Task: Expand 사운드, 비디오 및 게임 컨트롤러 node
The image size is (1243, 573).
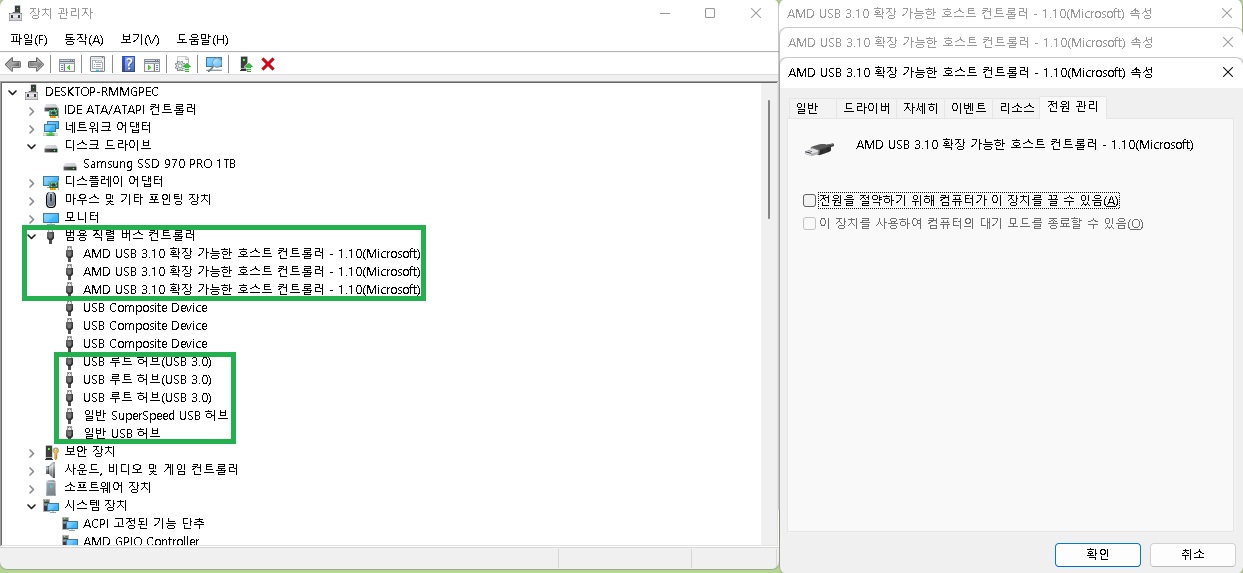Action: coord(31,470)
